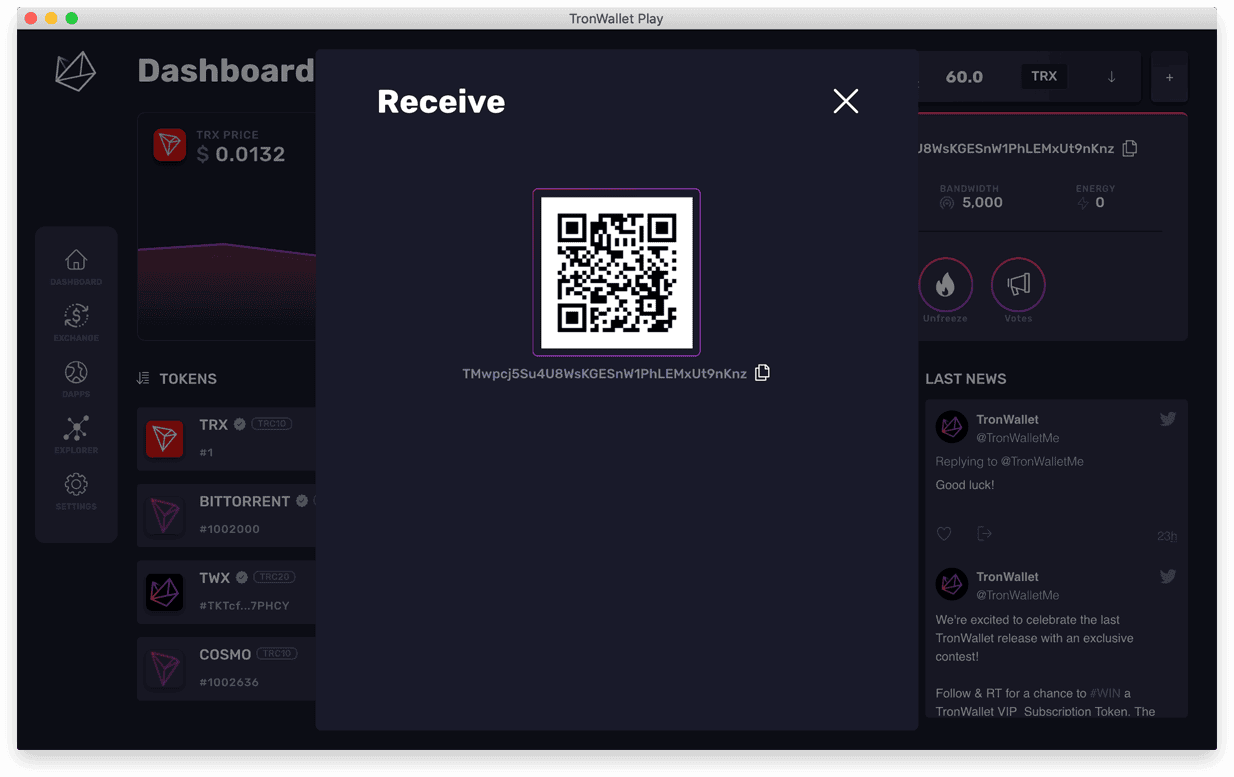Click the tokens sort icon next to TOKENS
The height and width of the screenshot is (777, 1234).
click(x=143, y=378)
